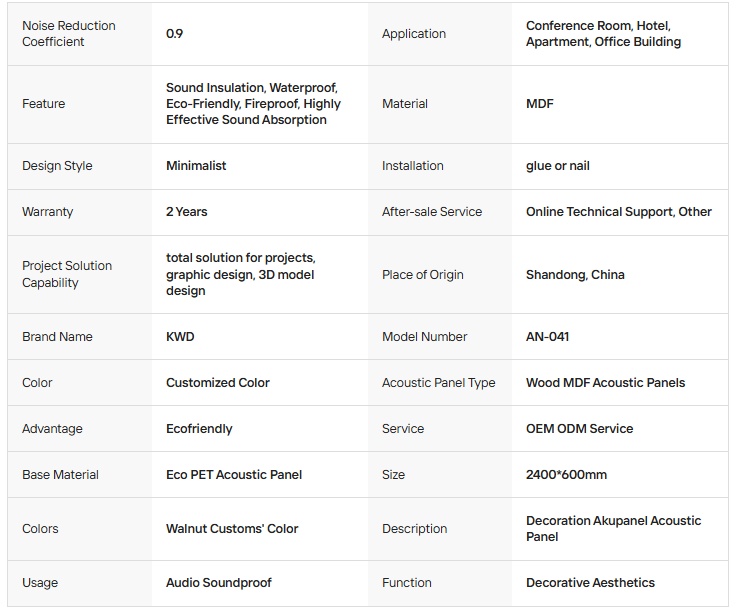Select the MDF material value

540,103
